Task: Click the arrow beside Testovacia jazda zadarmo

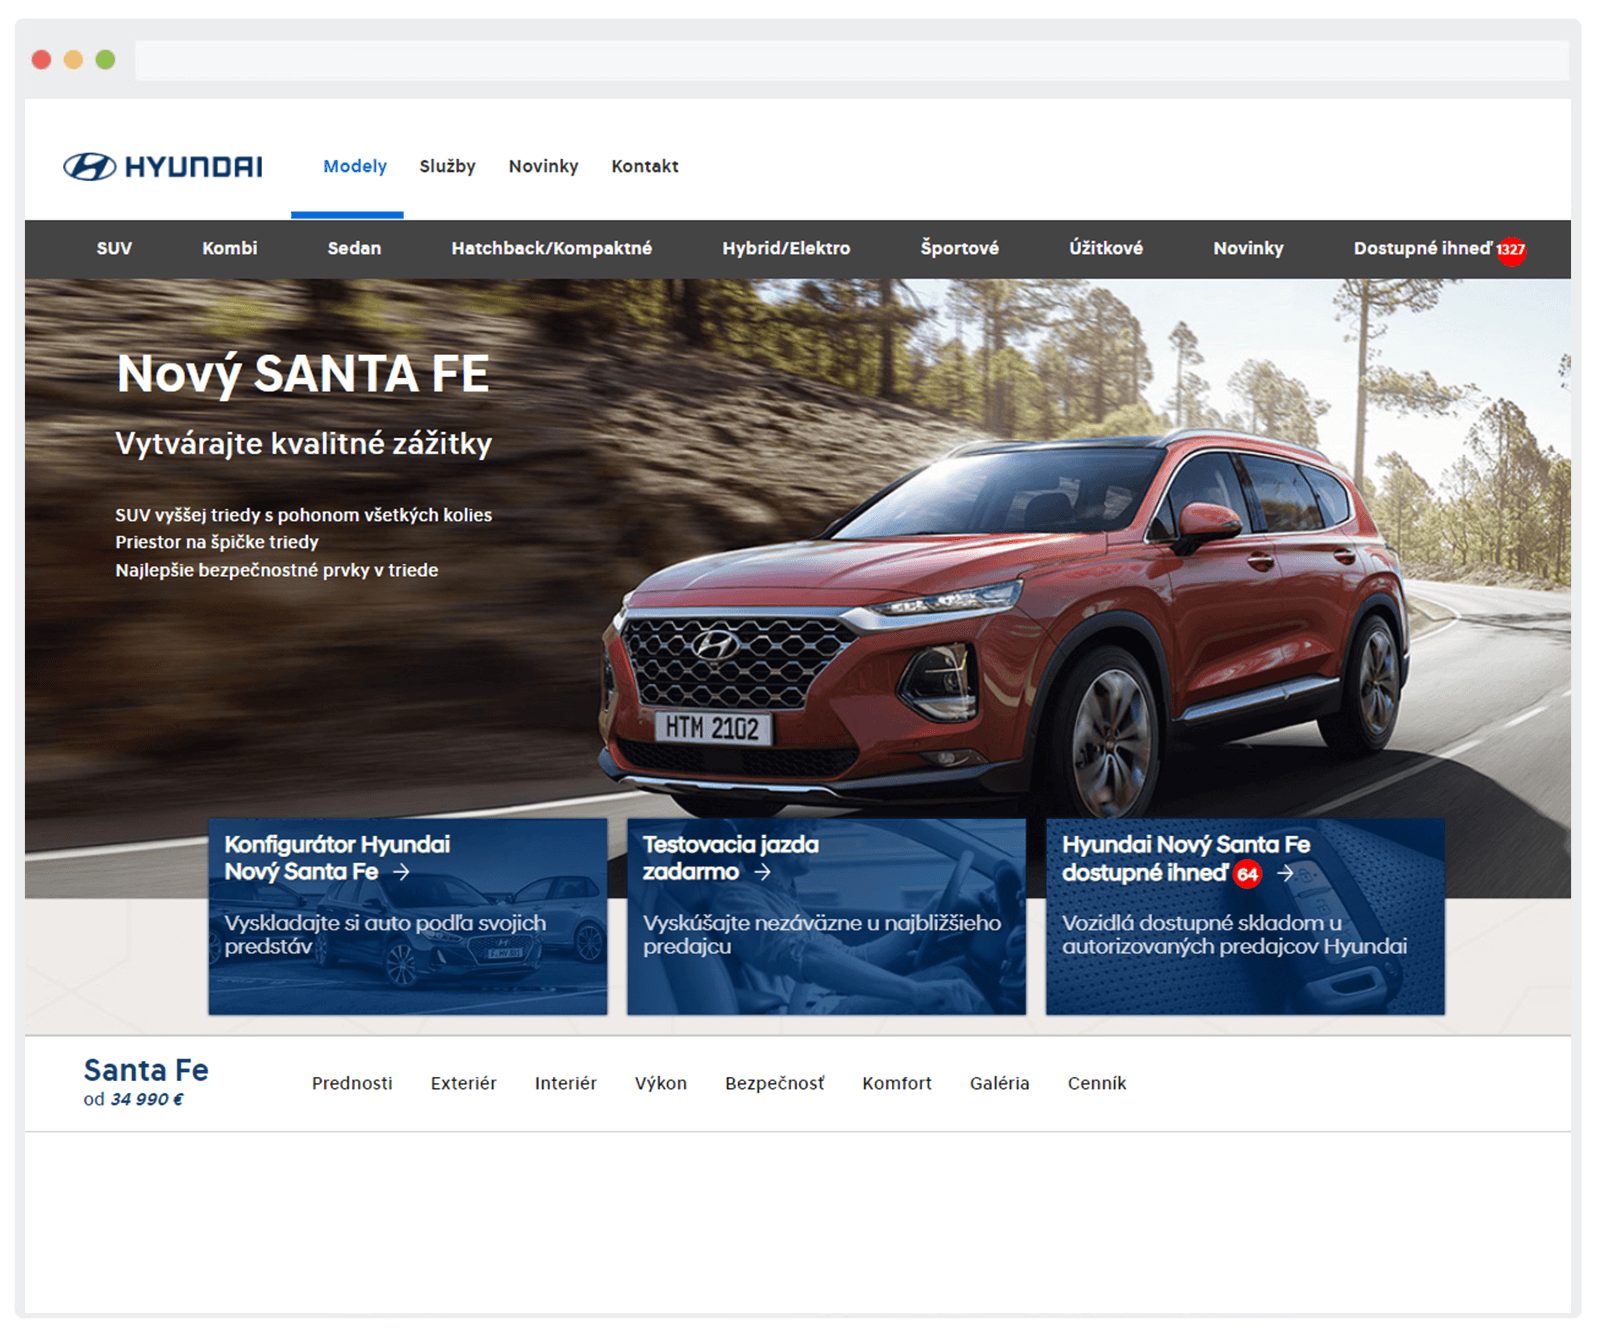Action: 763,872
